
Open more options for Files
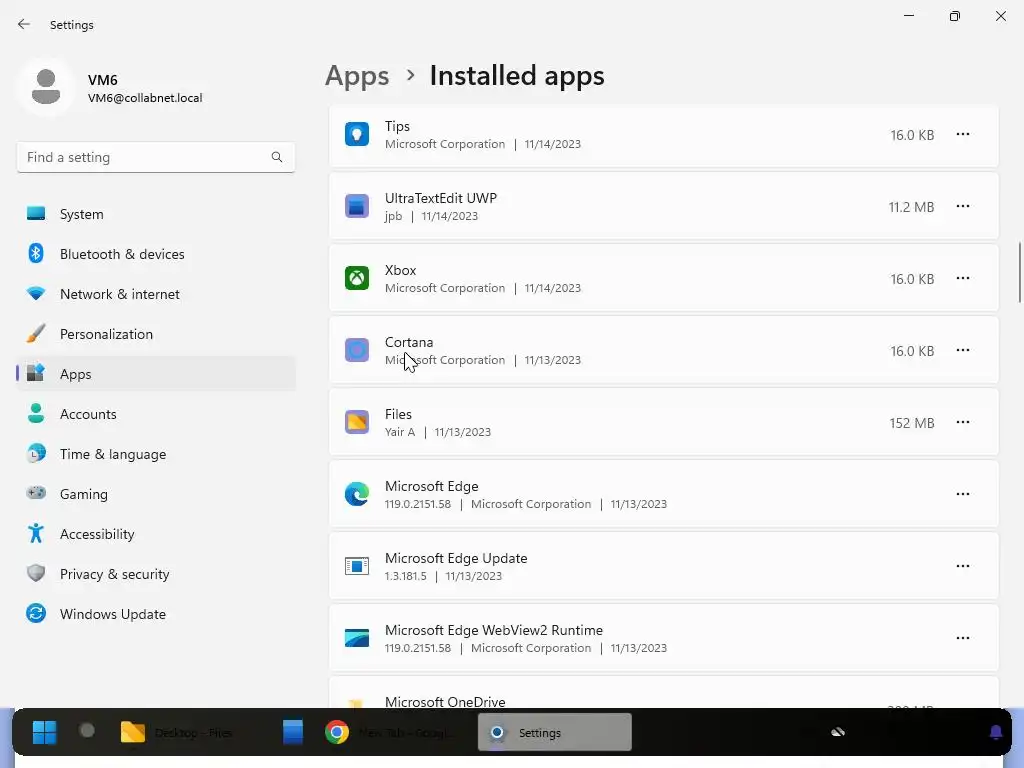pos(963,422)
